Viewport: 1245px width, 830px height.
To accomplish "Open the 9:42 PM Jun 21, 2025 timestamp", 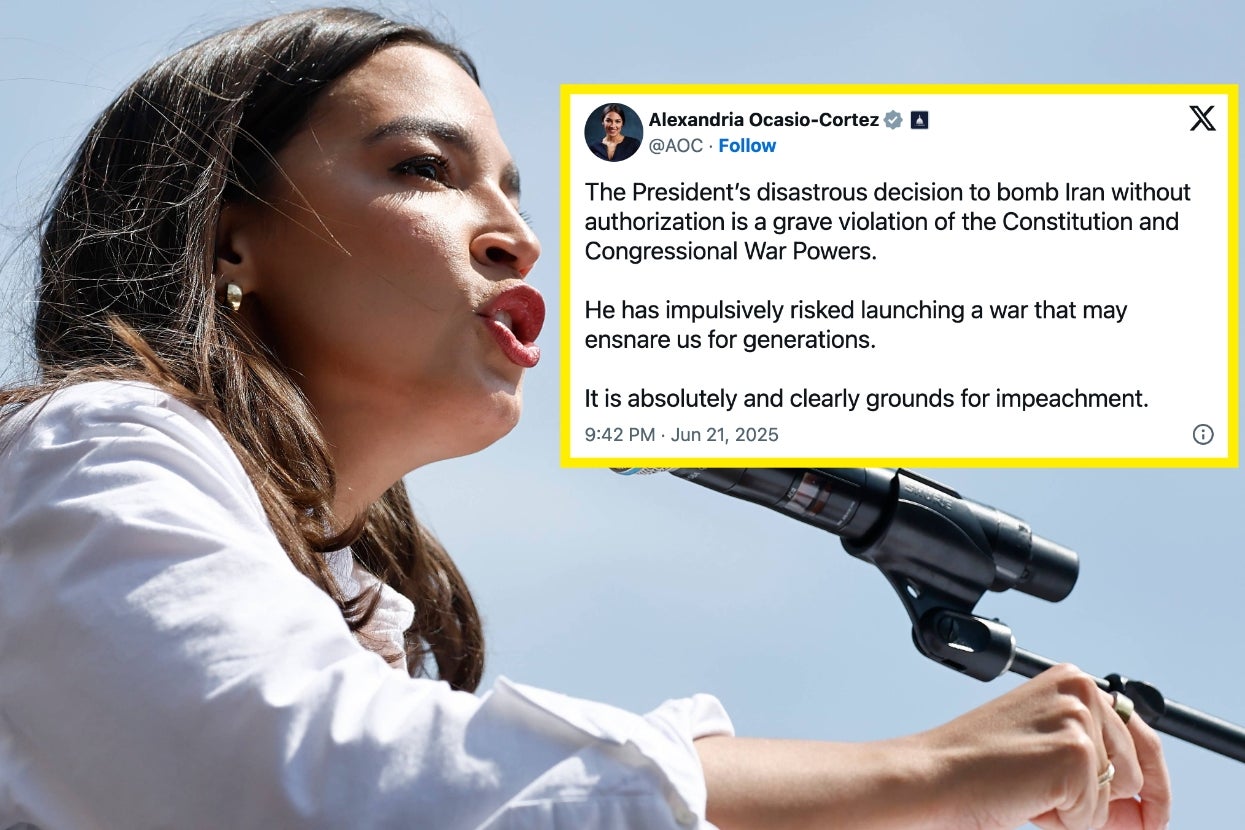I will pos(681,435).
